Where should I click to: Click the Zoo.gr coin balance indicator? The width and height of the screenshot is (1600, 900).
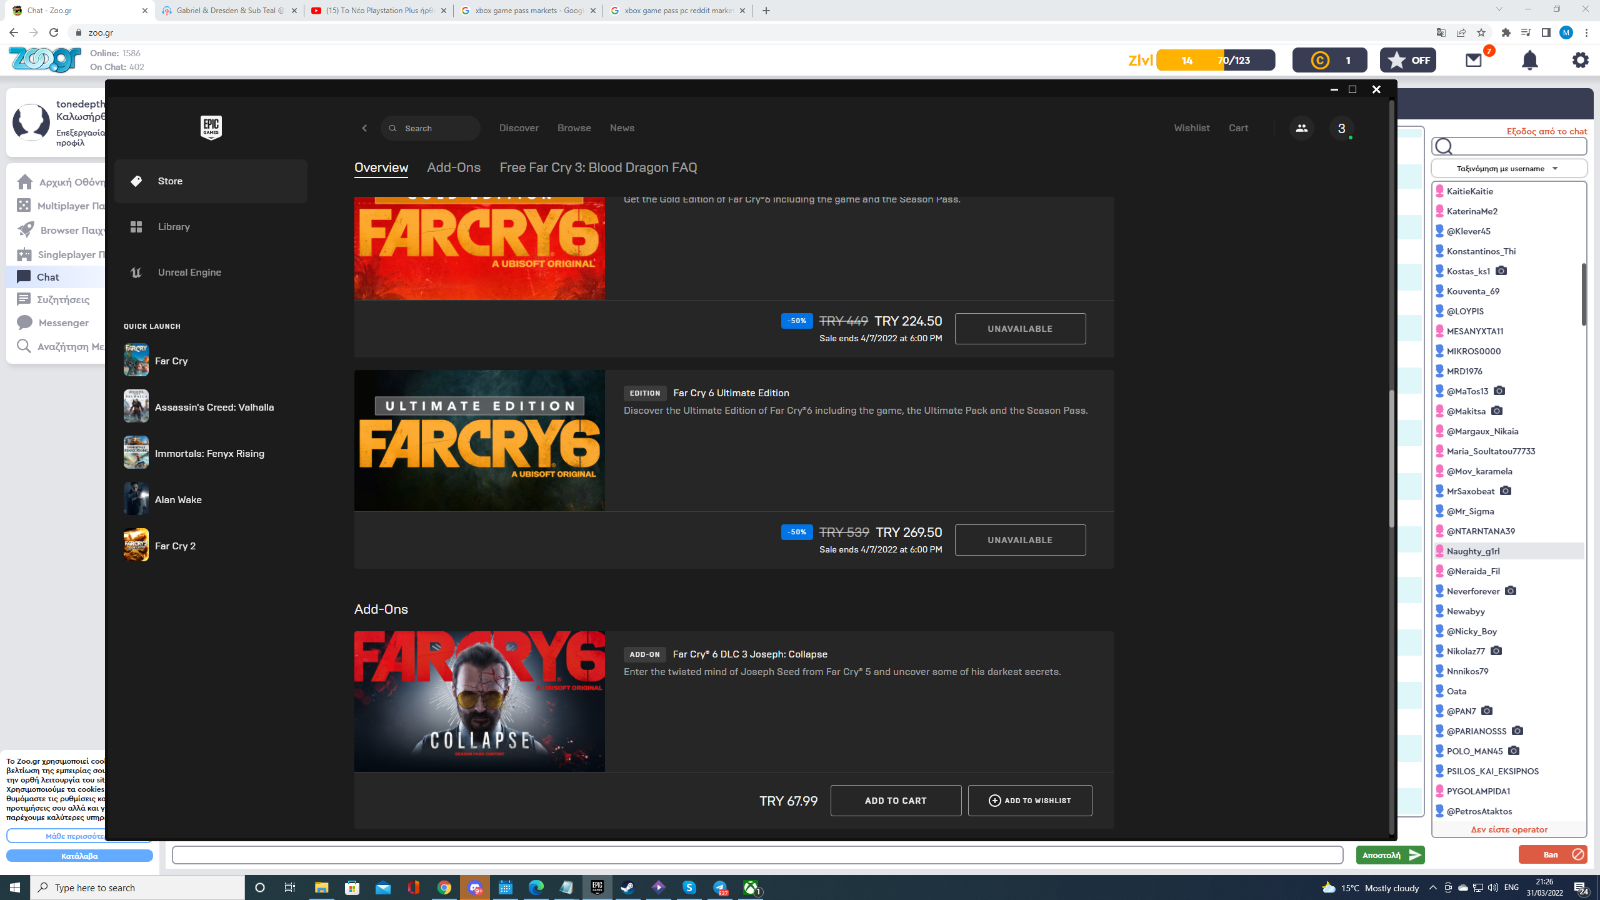(1329, 60)
